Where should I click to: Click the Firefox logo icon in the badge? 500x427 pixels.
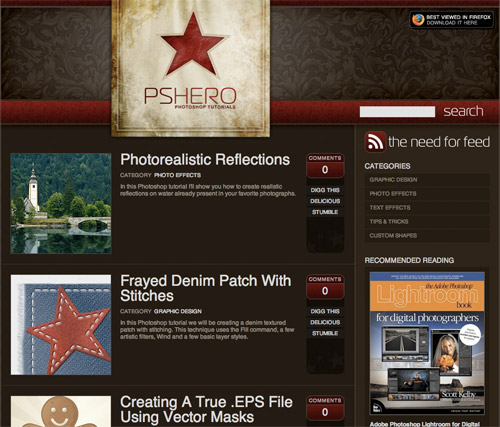tap(418, 20)
